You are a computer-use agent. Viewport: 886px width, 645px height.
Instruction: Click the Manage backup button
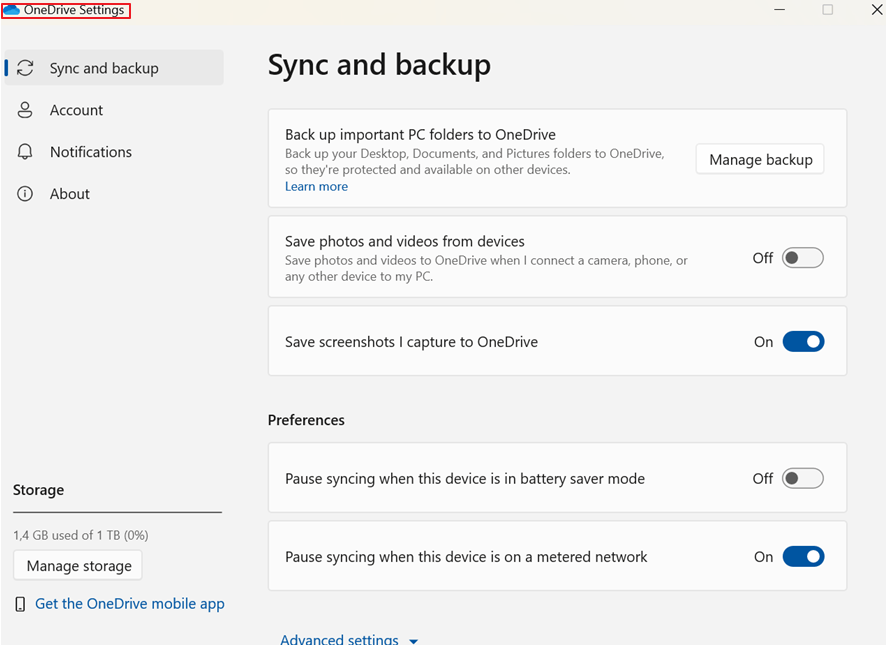point(760,160)
